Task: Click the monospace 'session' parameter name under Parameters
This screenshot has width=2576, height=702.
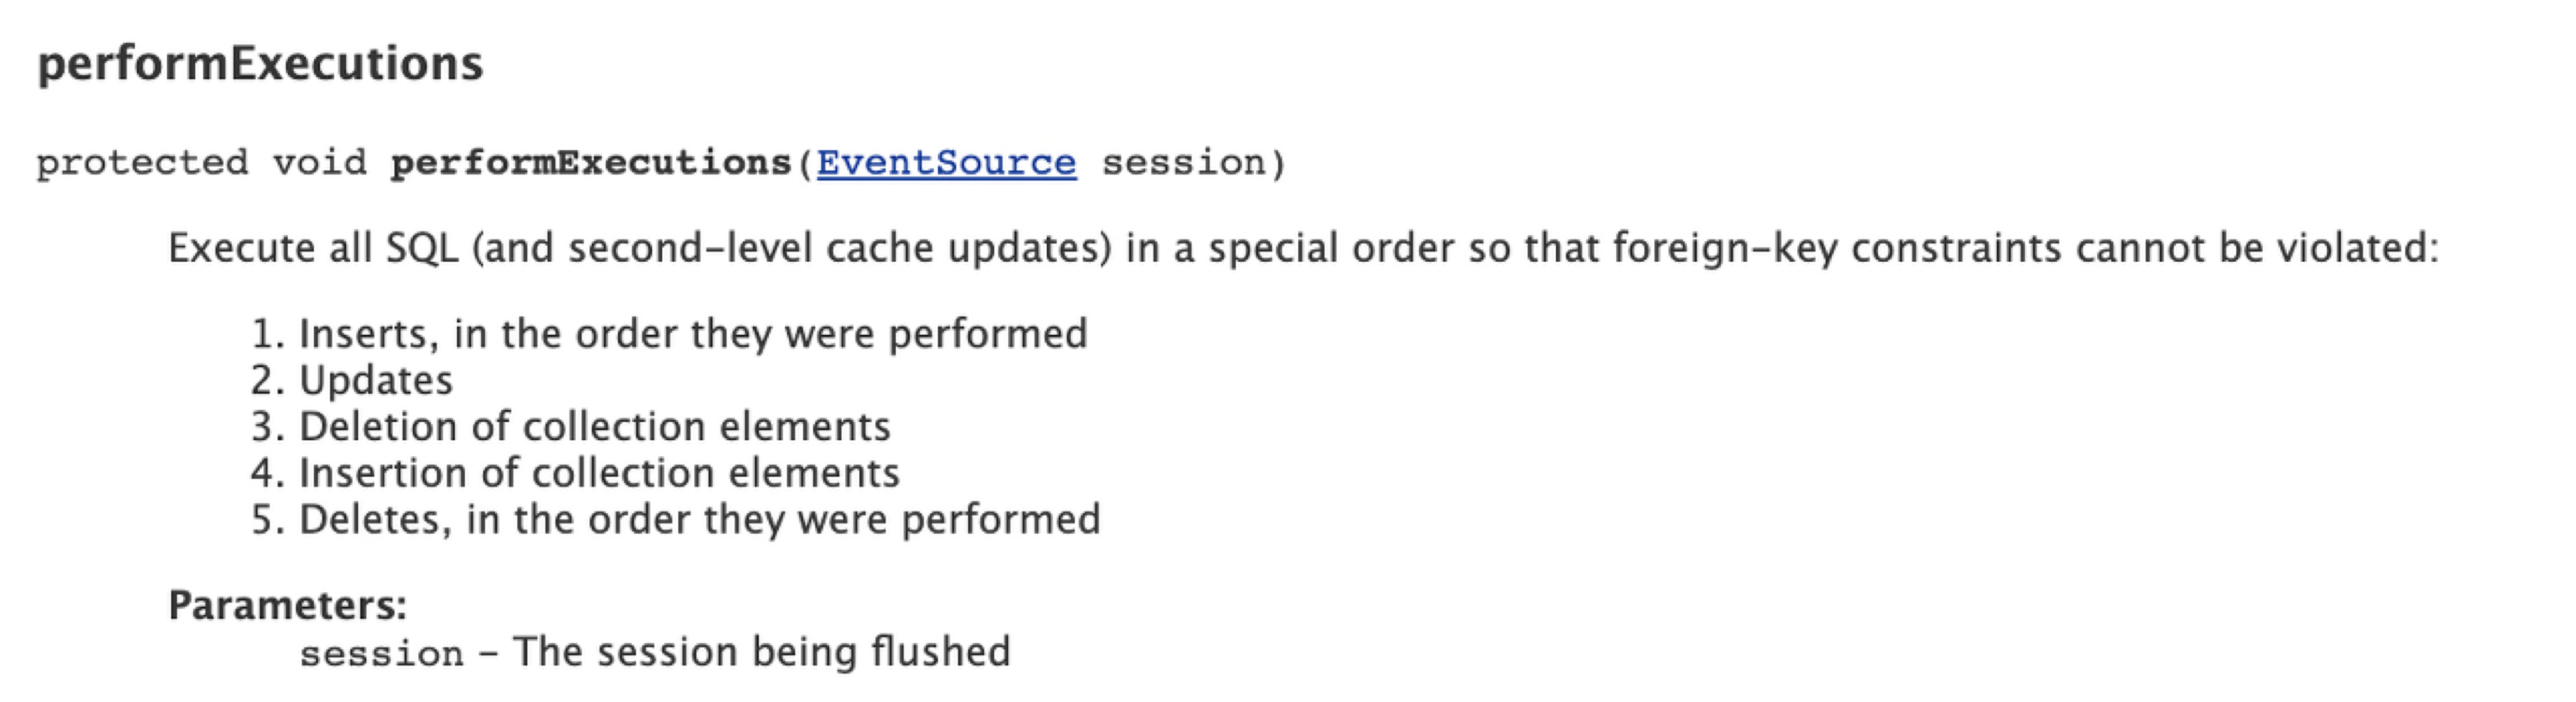Action: coord(382,653)
